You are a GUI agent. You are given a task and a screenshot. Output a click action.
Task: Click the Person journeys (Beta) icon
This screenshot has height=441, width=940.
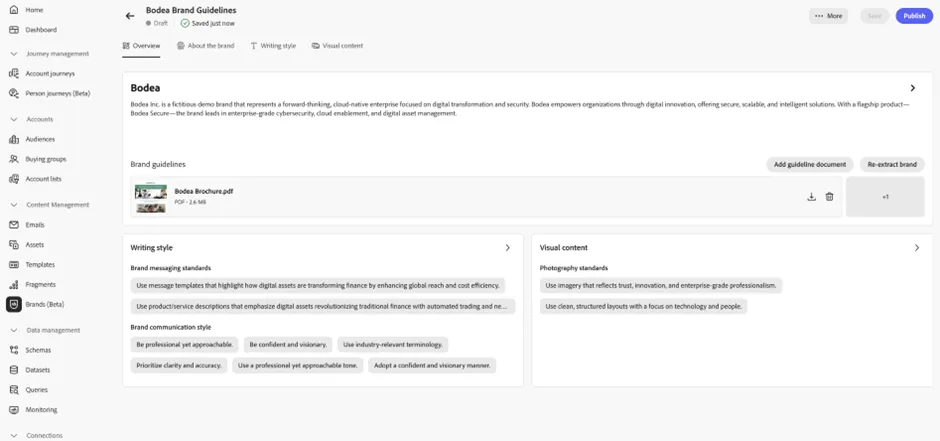(14, 93)
